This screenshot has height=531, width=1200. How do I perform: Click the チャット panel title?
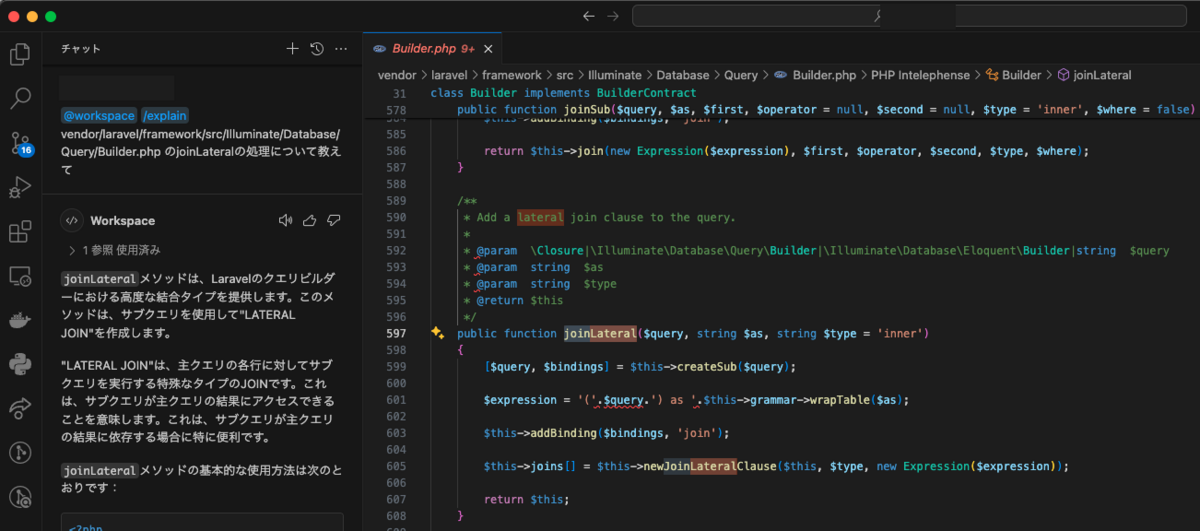[x=81, y=48]
